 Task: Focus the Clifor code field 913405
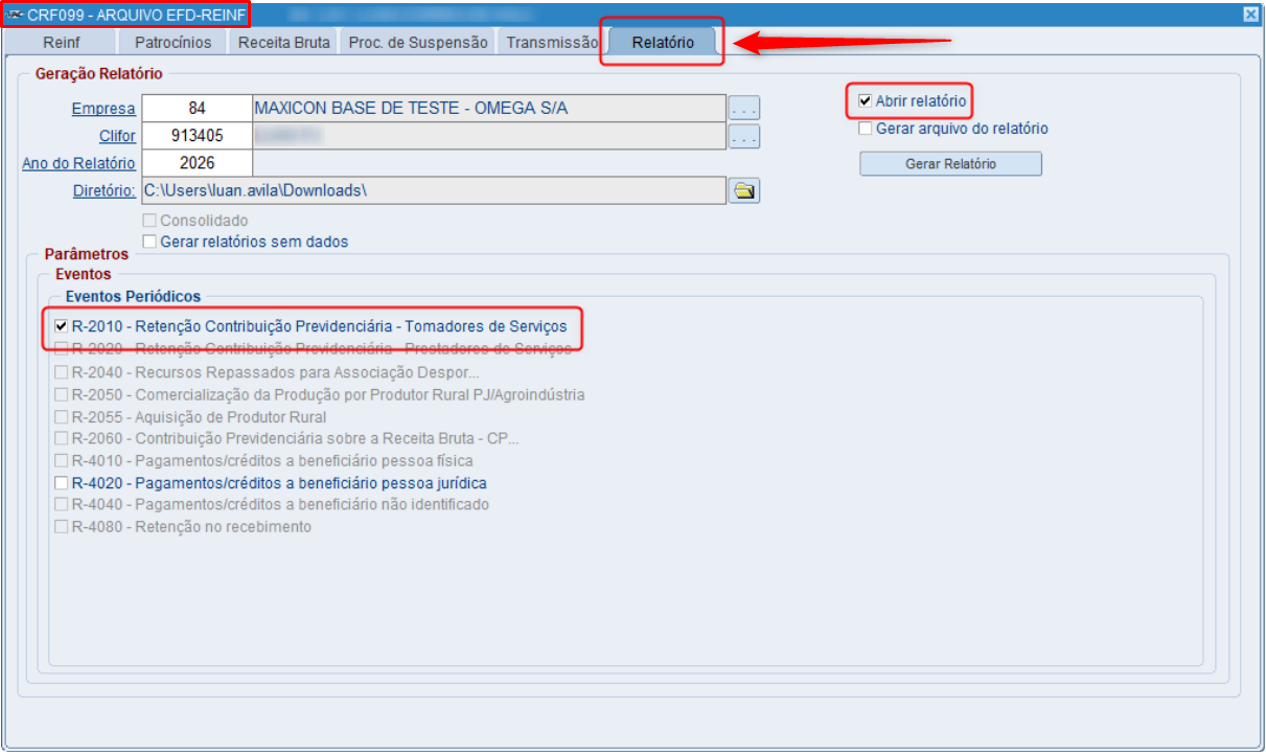197,136
